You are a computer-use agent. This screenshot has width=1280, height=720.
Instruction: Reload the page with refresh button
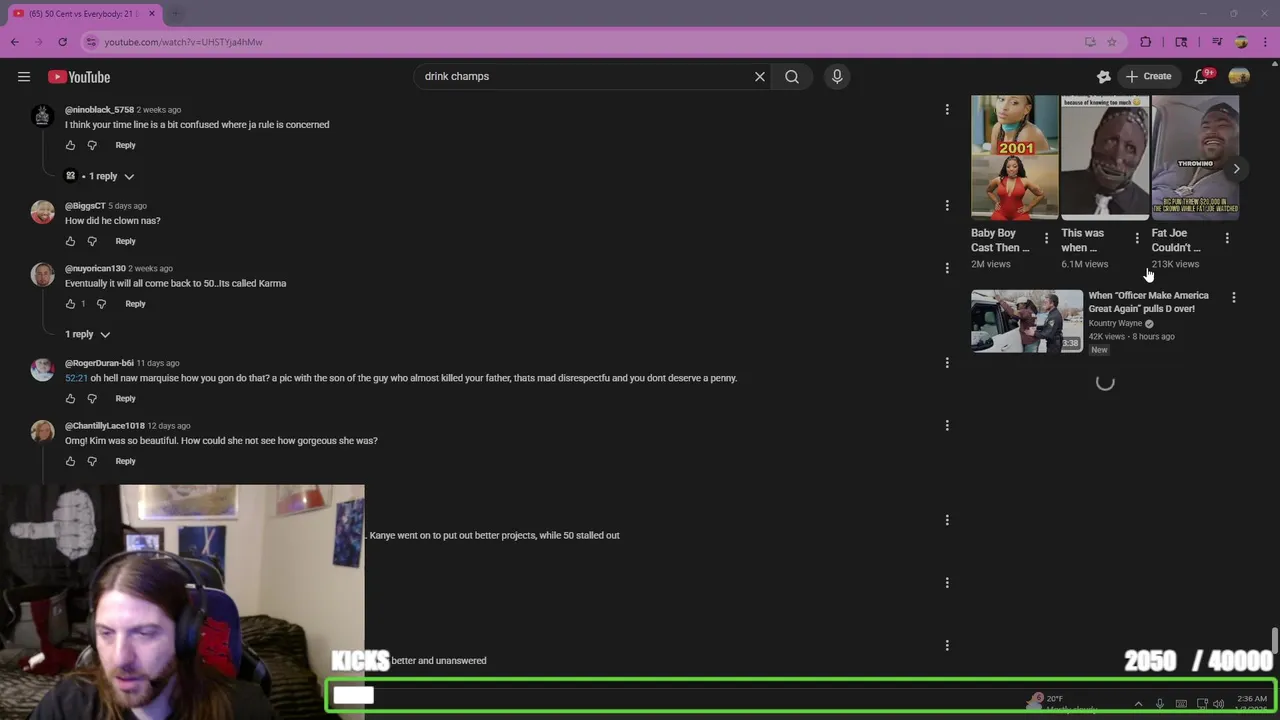62,42
